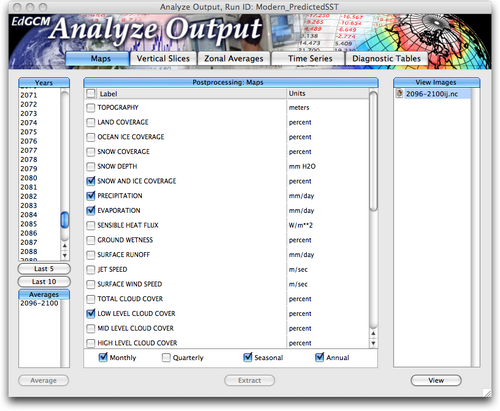Click the Averages panel header
The width and height of the screenshot is (500, 411).
[x=44, y=295]
